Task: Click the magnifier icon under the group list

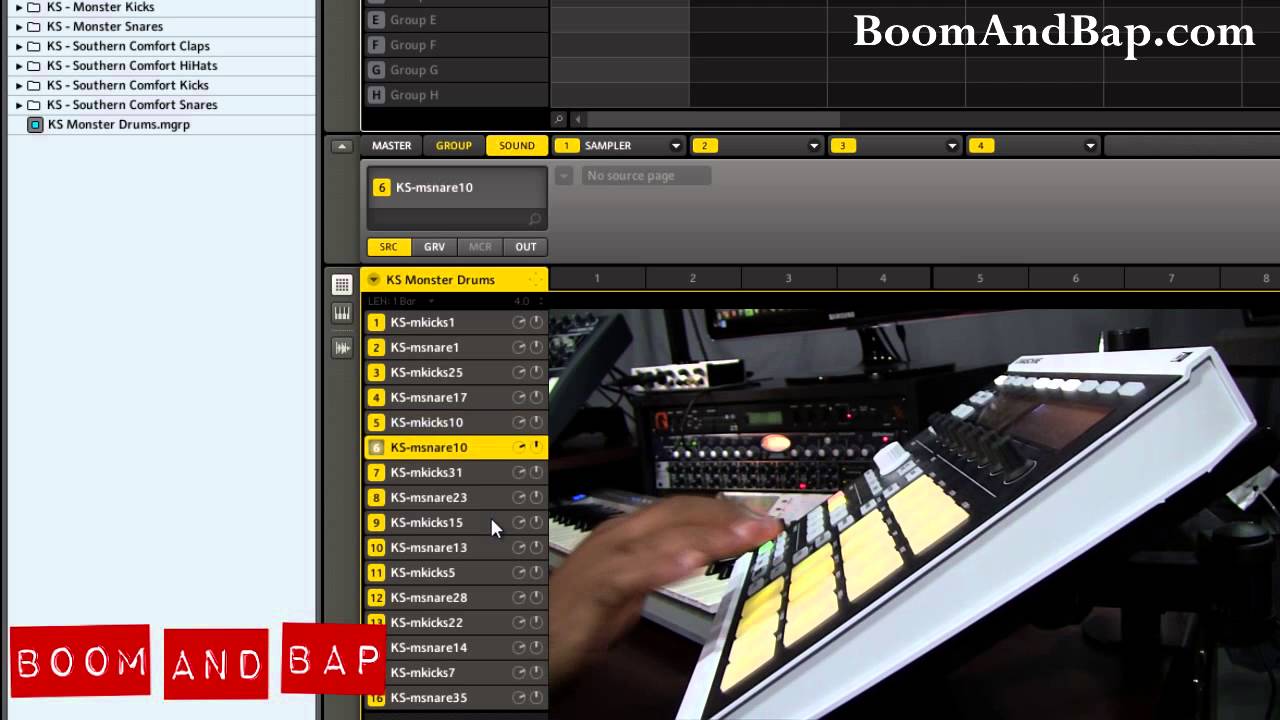Action: point(559,119)
